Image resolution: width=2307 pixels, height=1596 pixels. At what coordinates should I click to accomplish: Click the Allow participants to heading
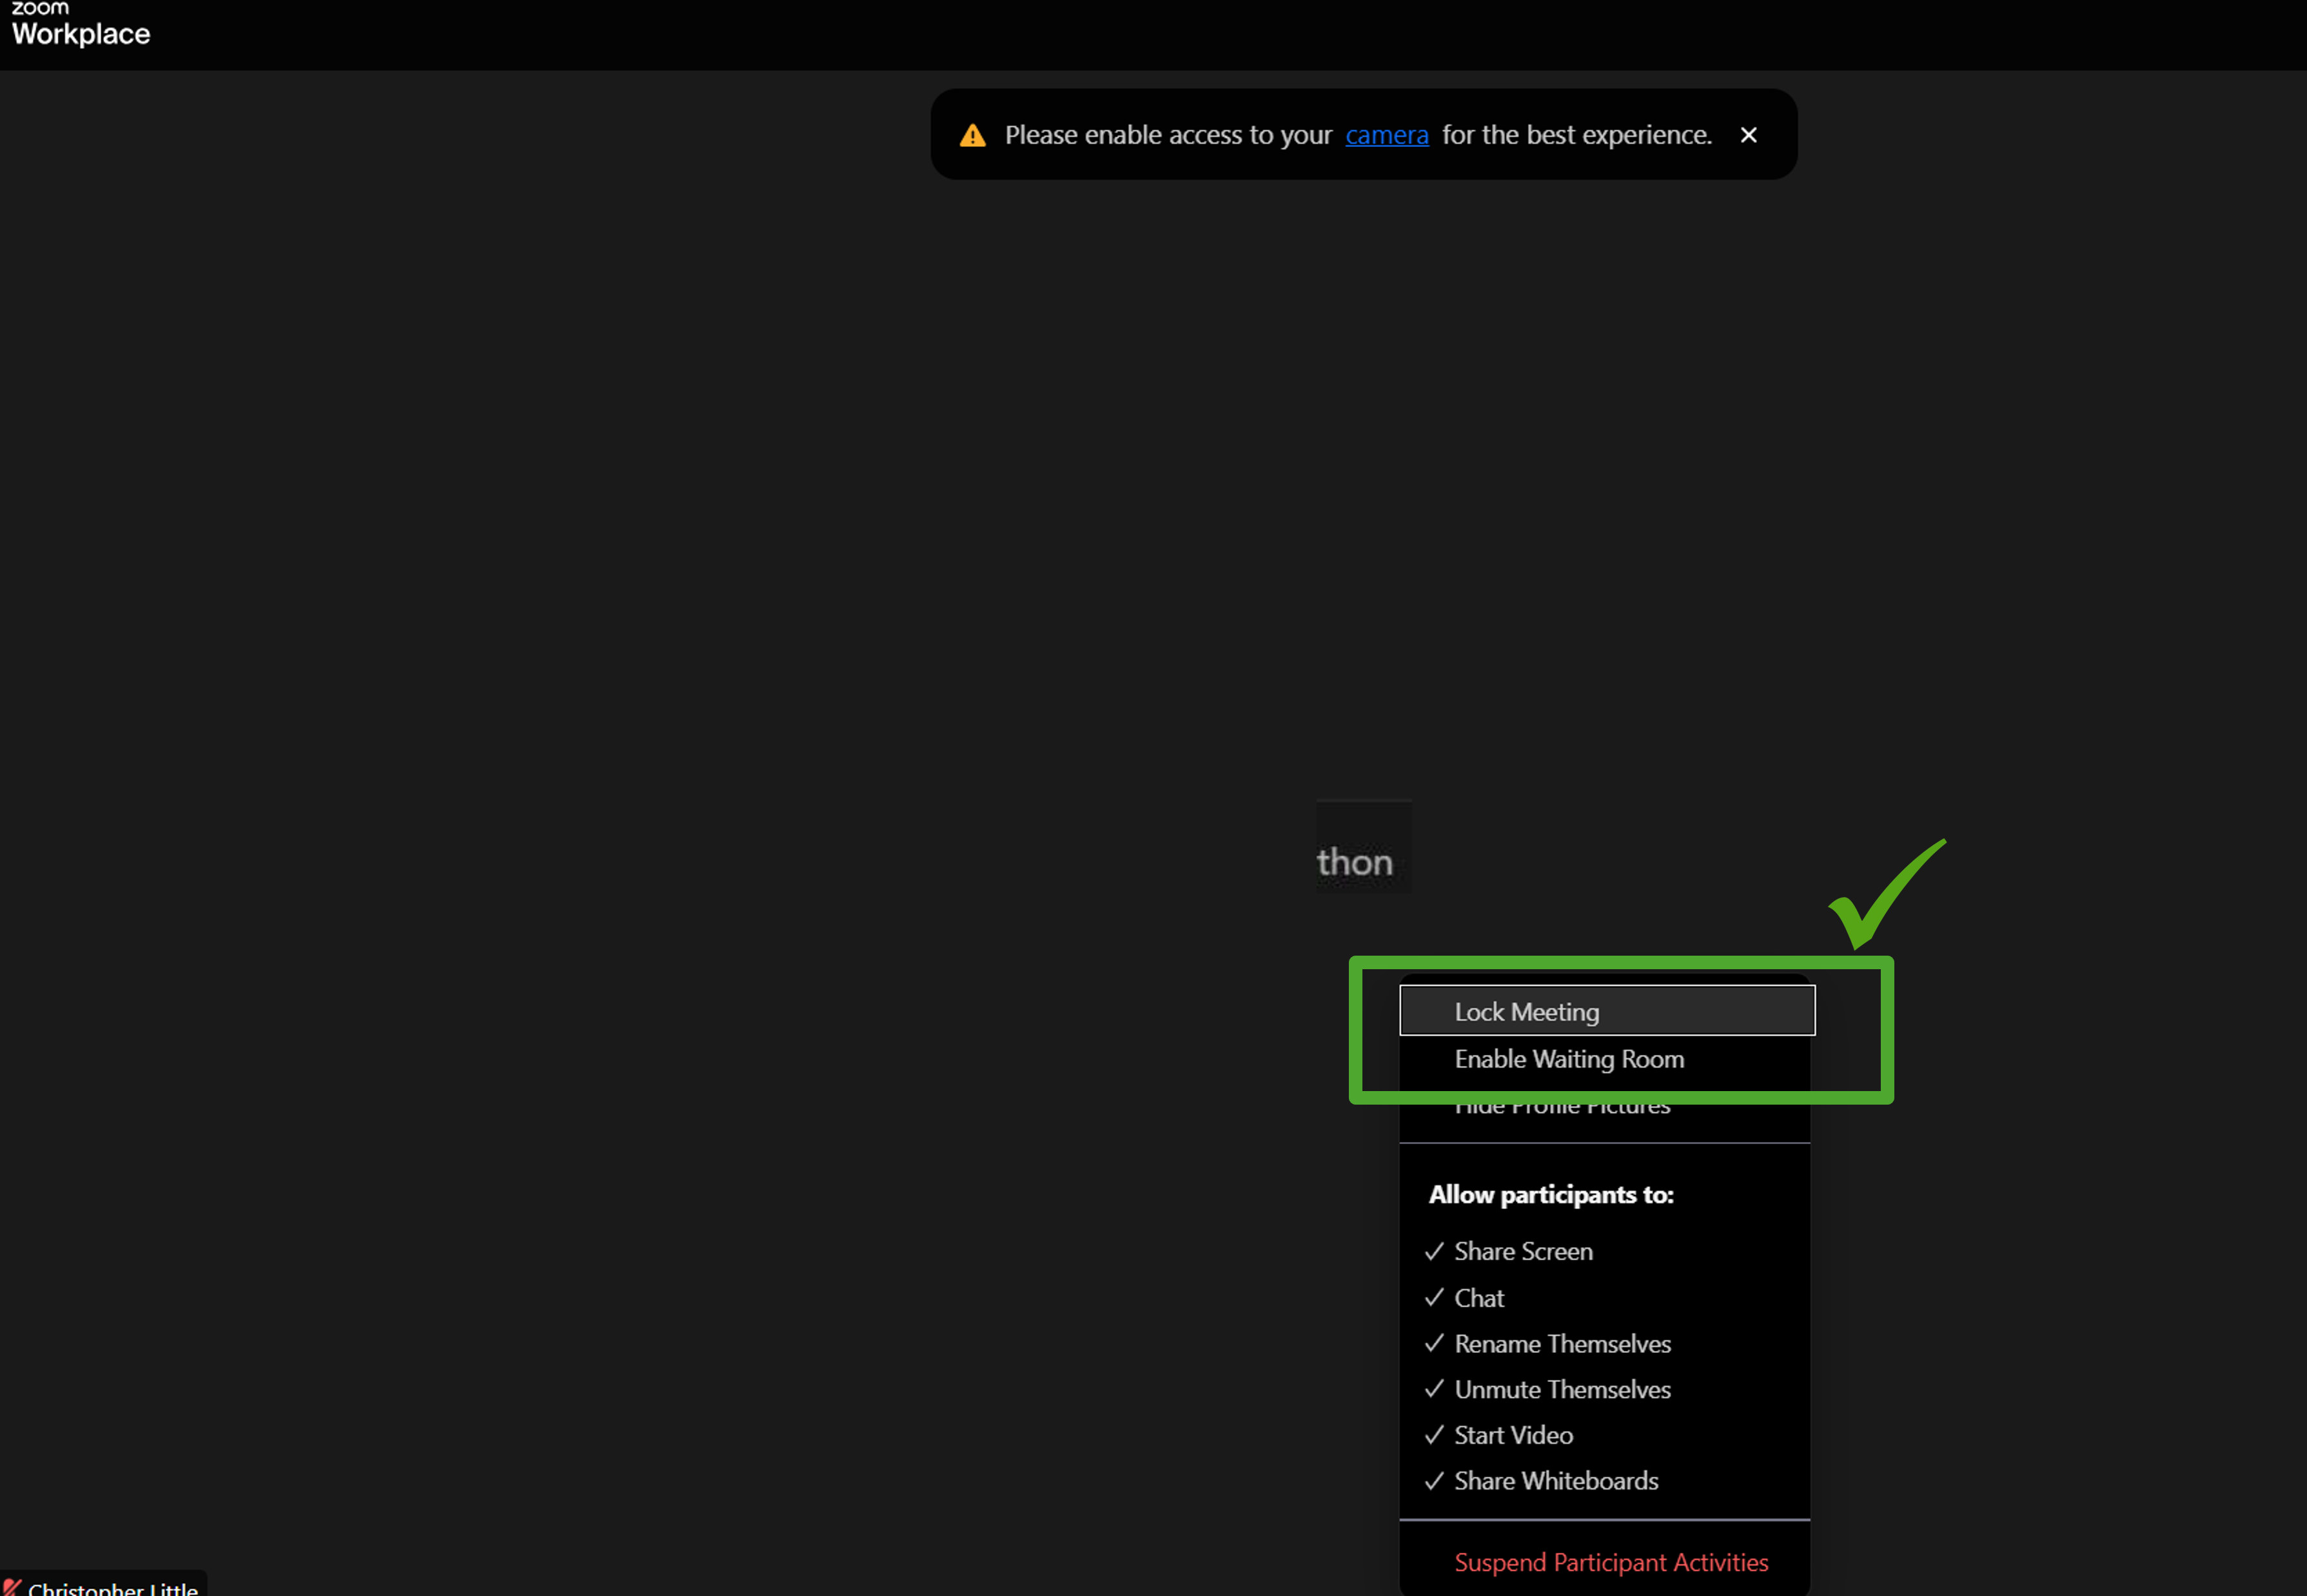coord(1550,1194)
